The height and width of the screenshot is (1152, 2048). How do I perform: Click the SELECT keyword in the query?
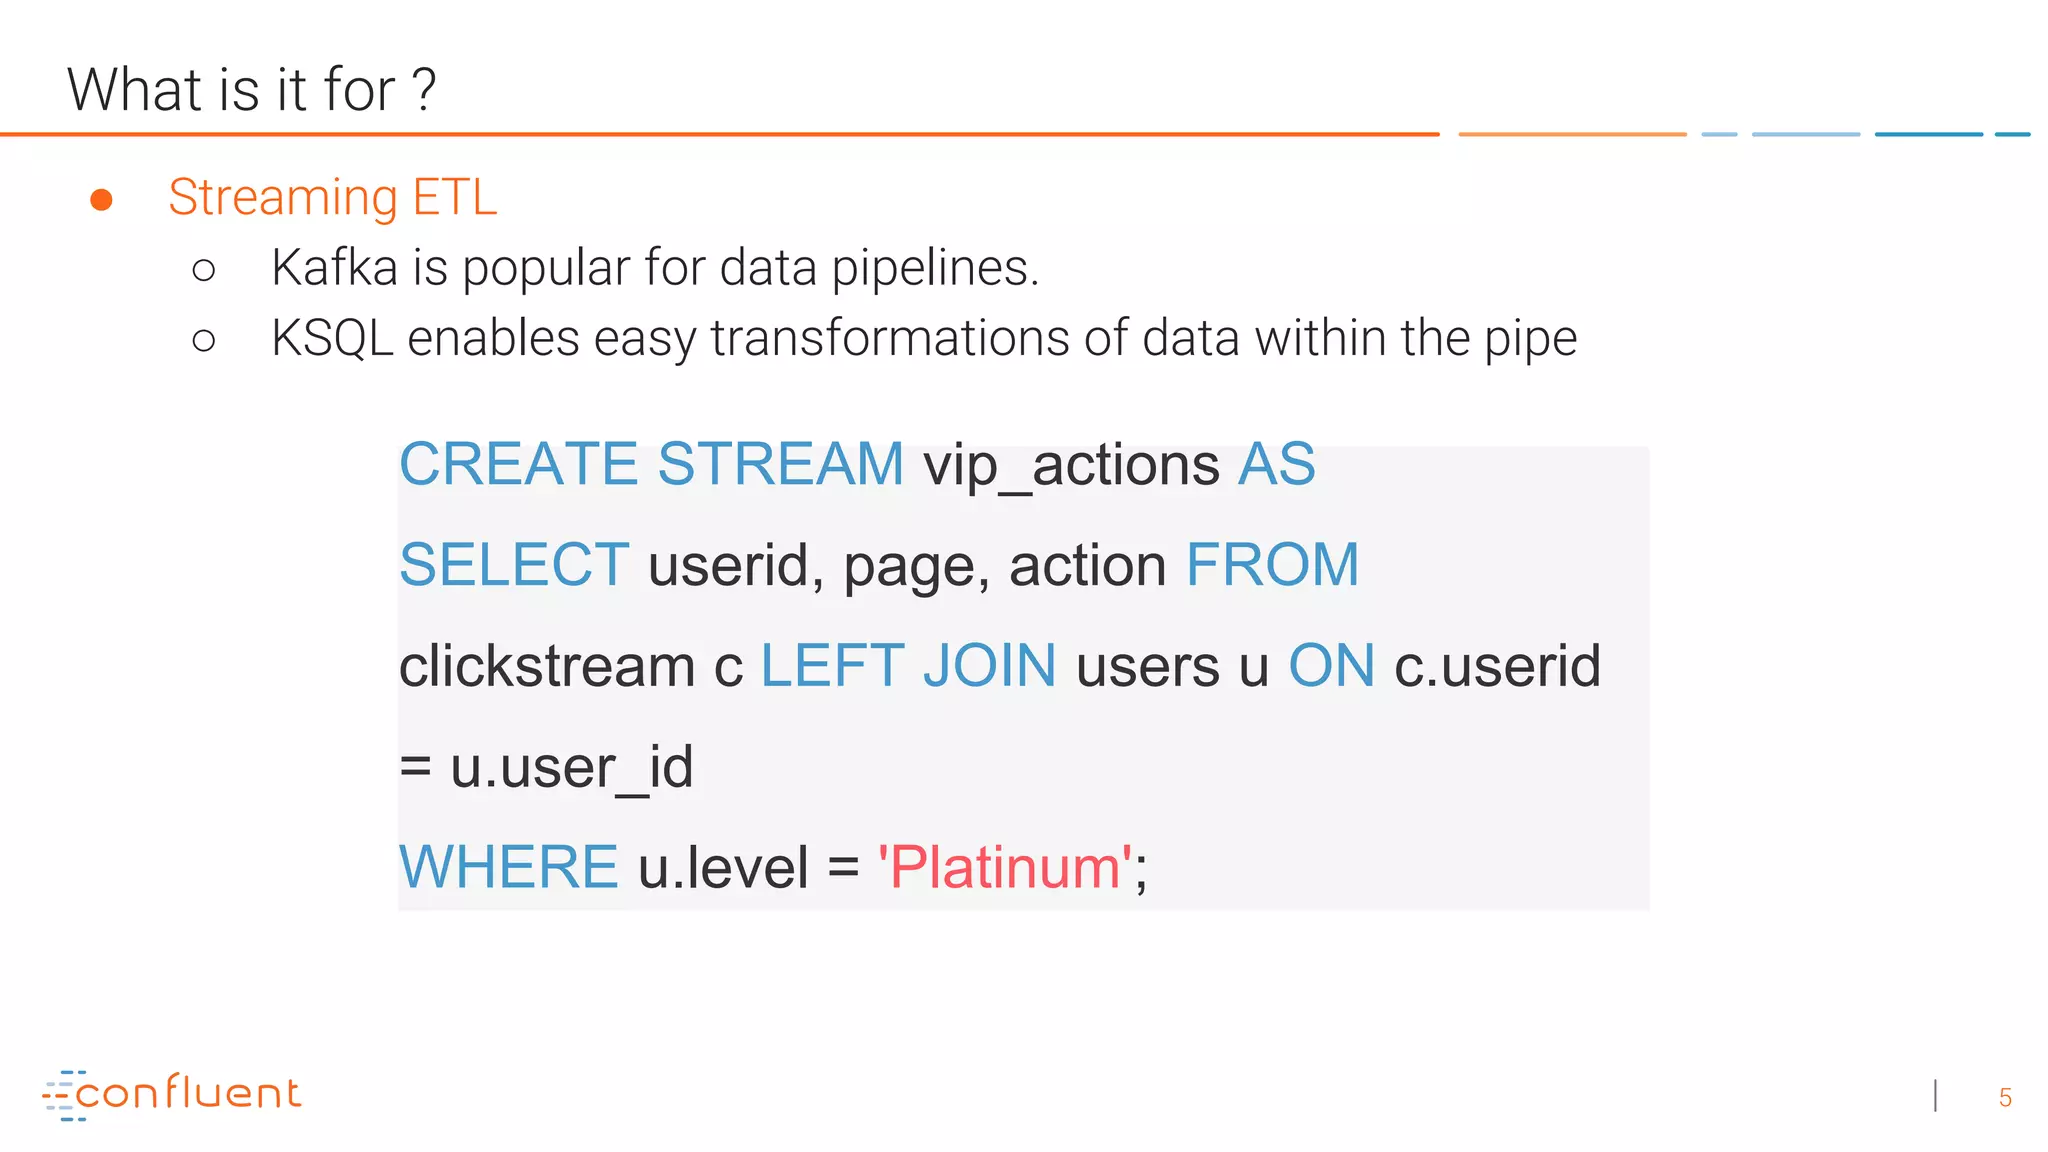coord(514,565)
